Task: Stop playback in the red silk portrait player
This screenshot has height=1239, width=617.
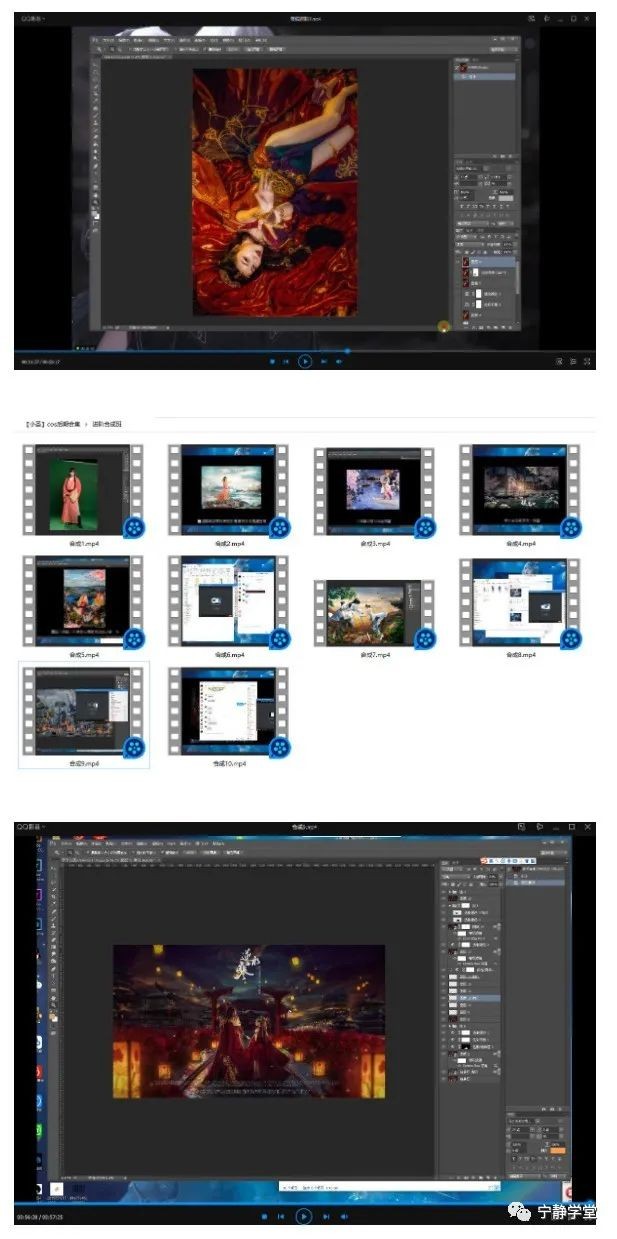Action: pos(272,361)
